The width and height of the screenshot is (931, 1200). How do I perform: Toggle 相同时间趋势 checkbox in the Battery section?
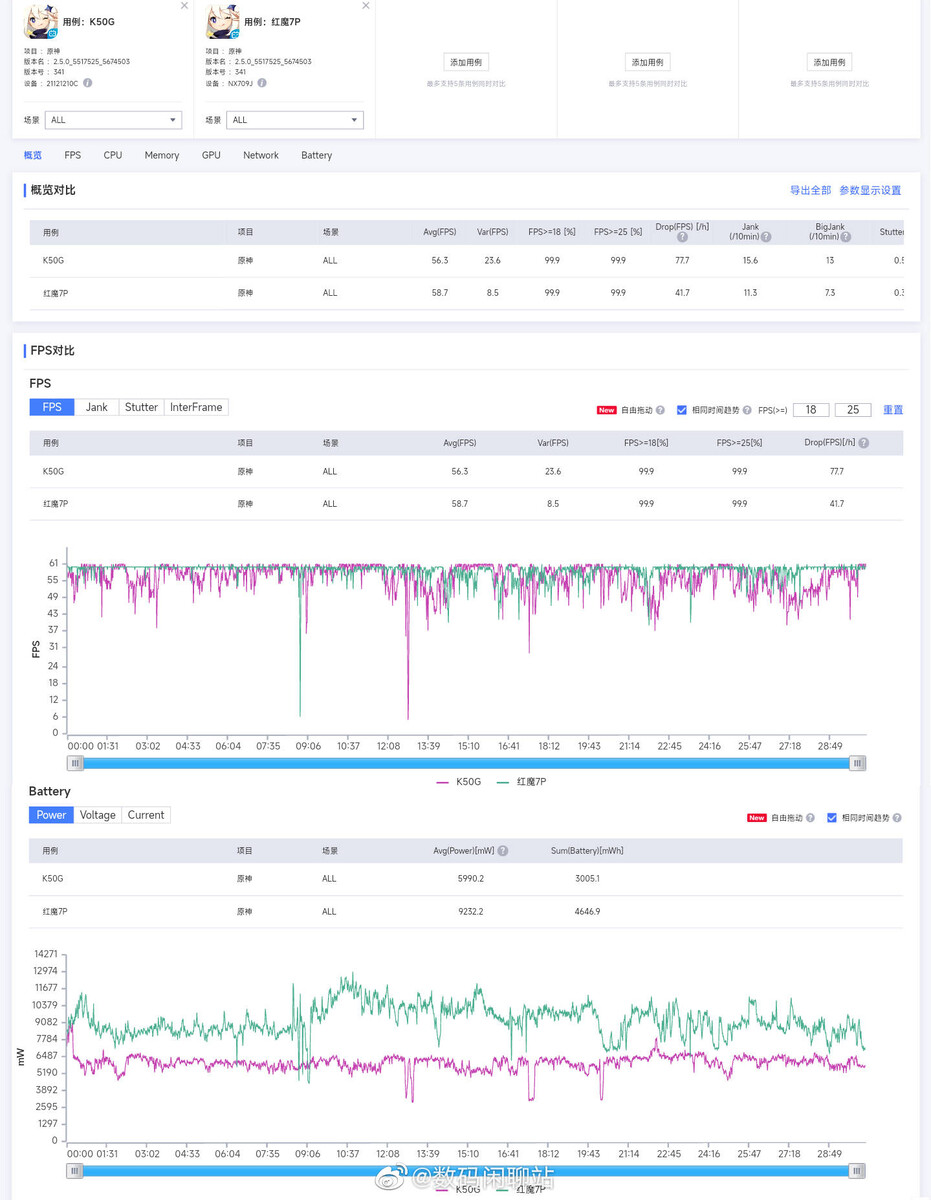832,818
